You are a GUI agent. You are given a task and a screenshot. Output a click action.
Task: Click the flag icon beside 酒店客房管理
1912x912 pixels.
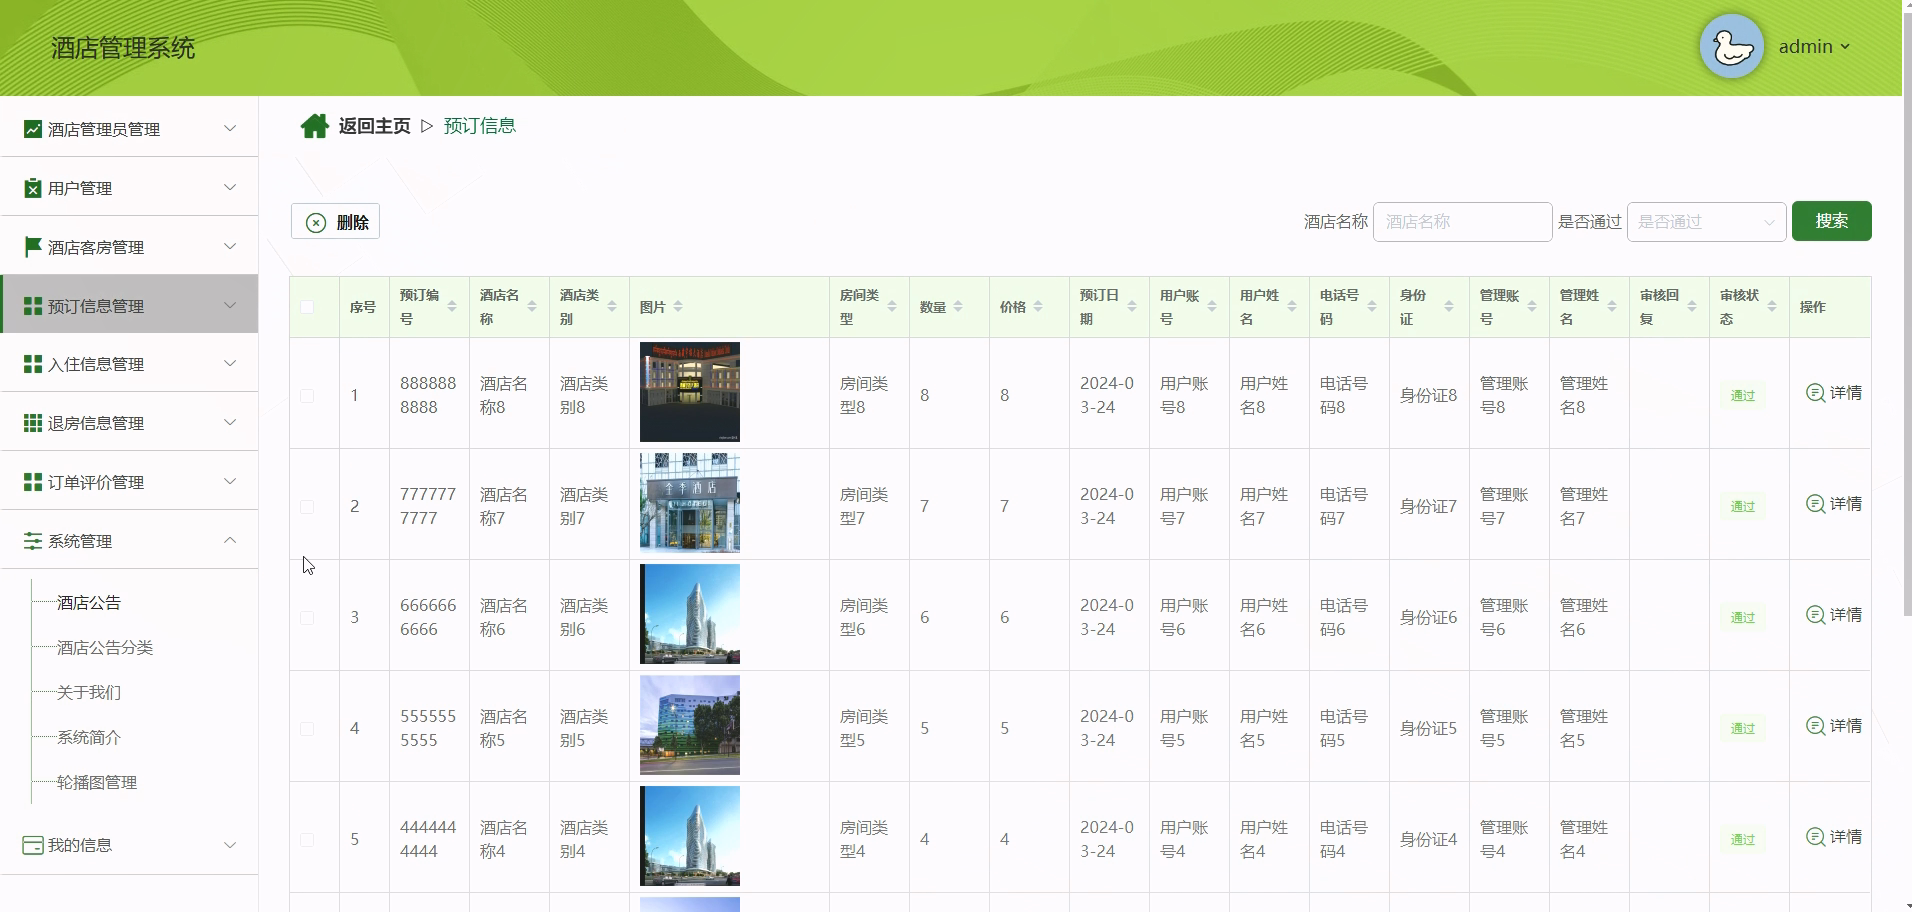pos(33,246)
